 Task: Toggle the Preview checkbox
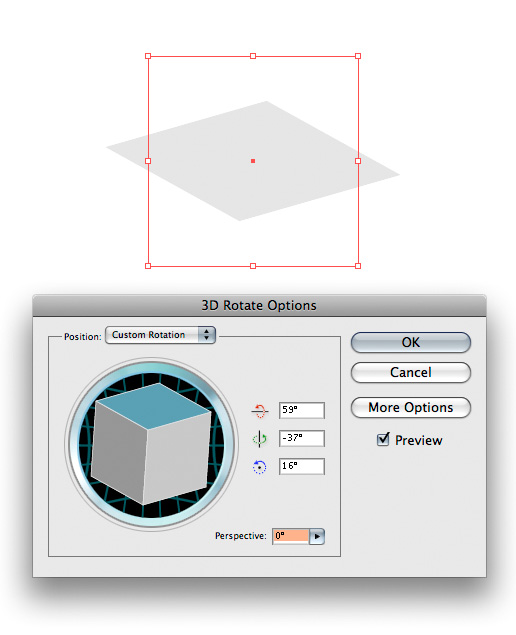click(x=383, y=439)
